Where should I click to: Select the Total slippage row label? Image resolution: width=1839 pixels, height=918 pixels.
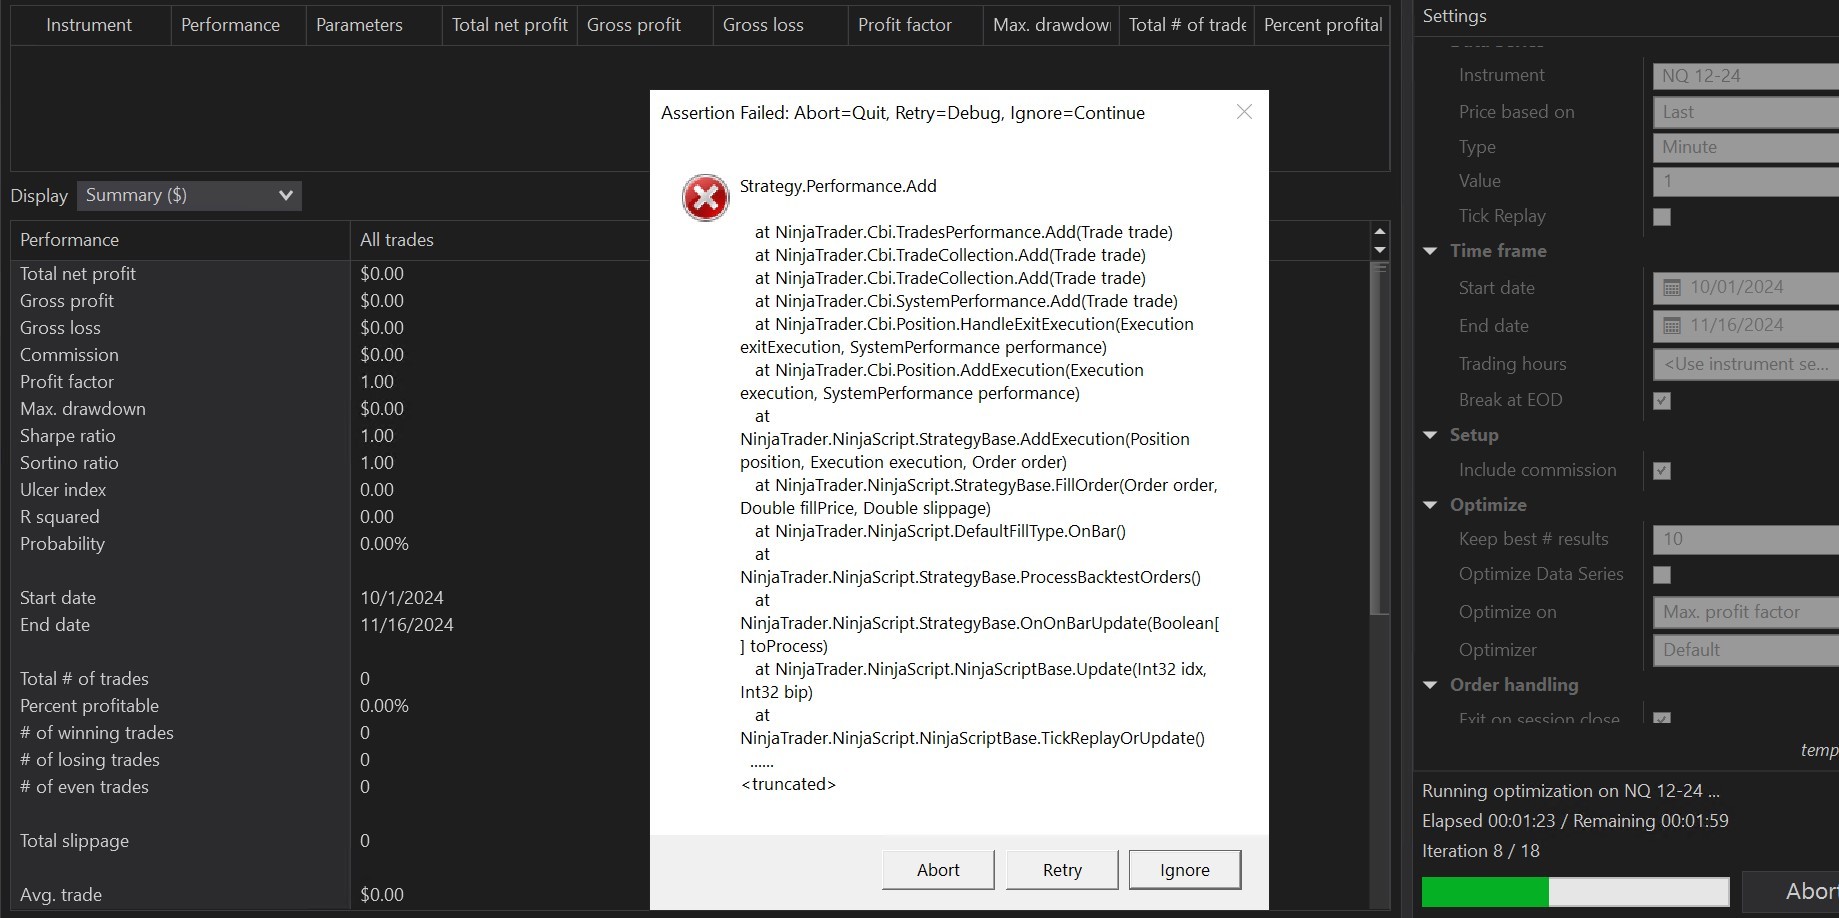[x=74, y=841]
